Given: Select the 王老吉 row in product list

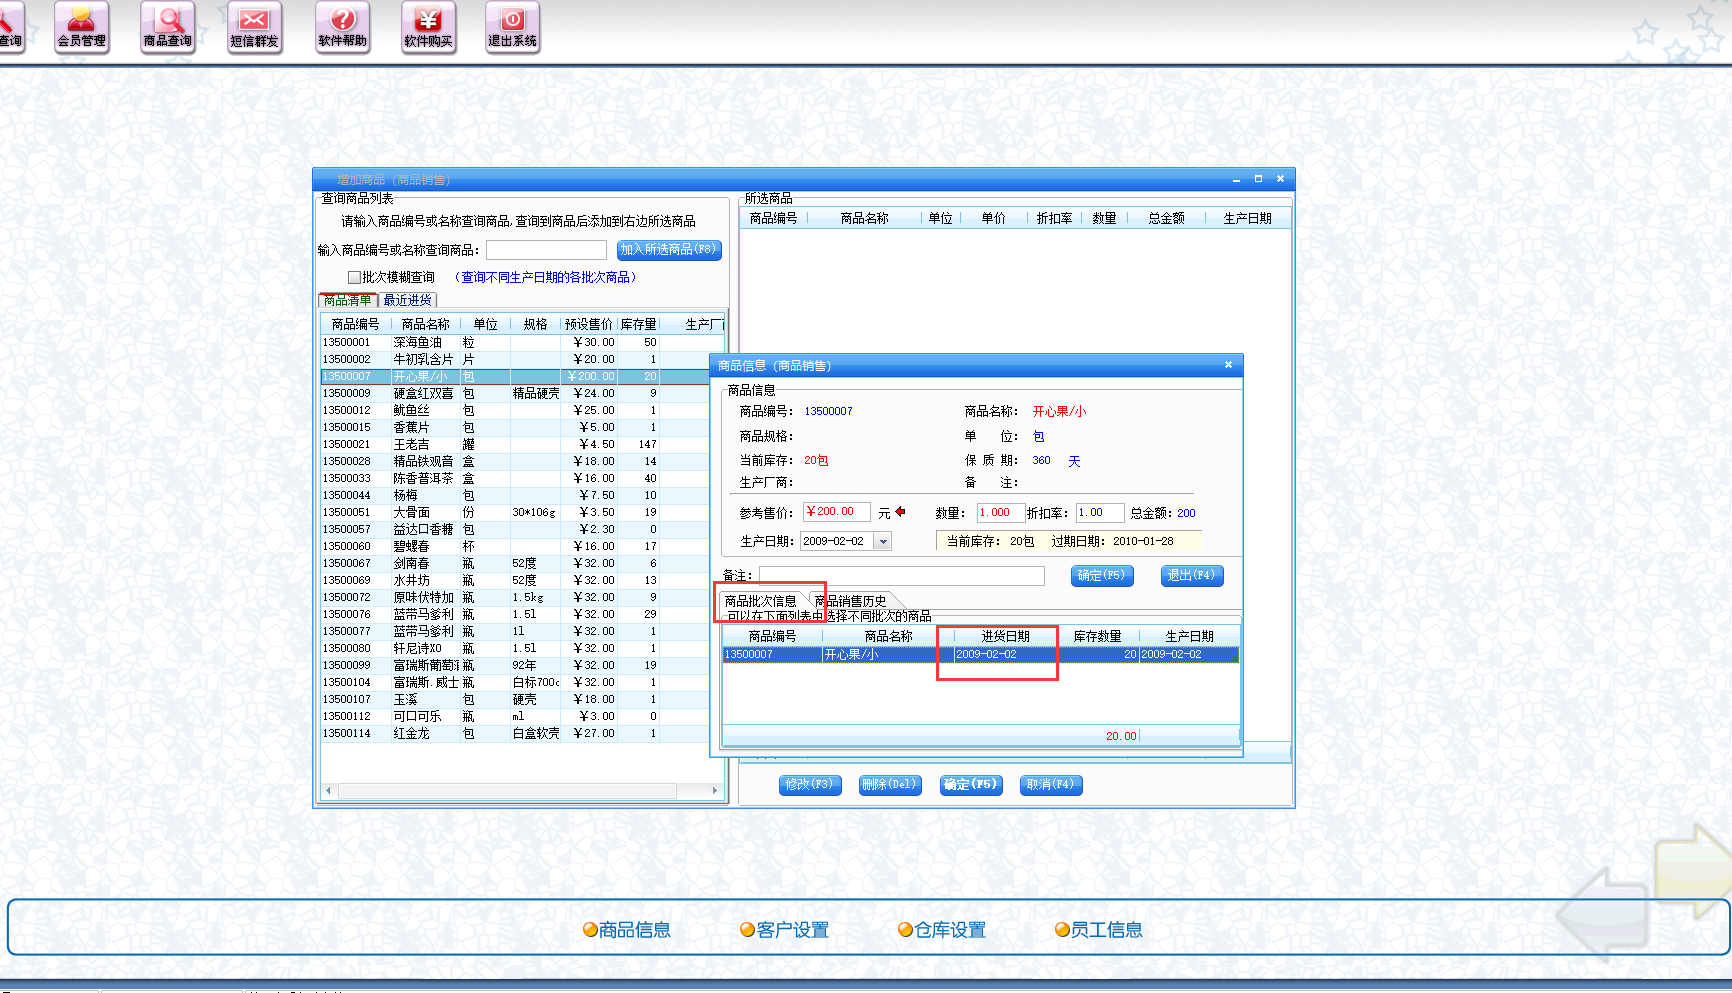Looking at the screenshot, I should (x=411, y=444).
